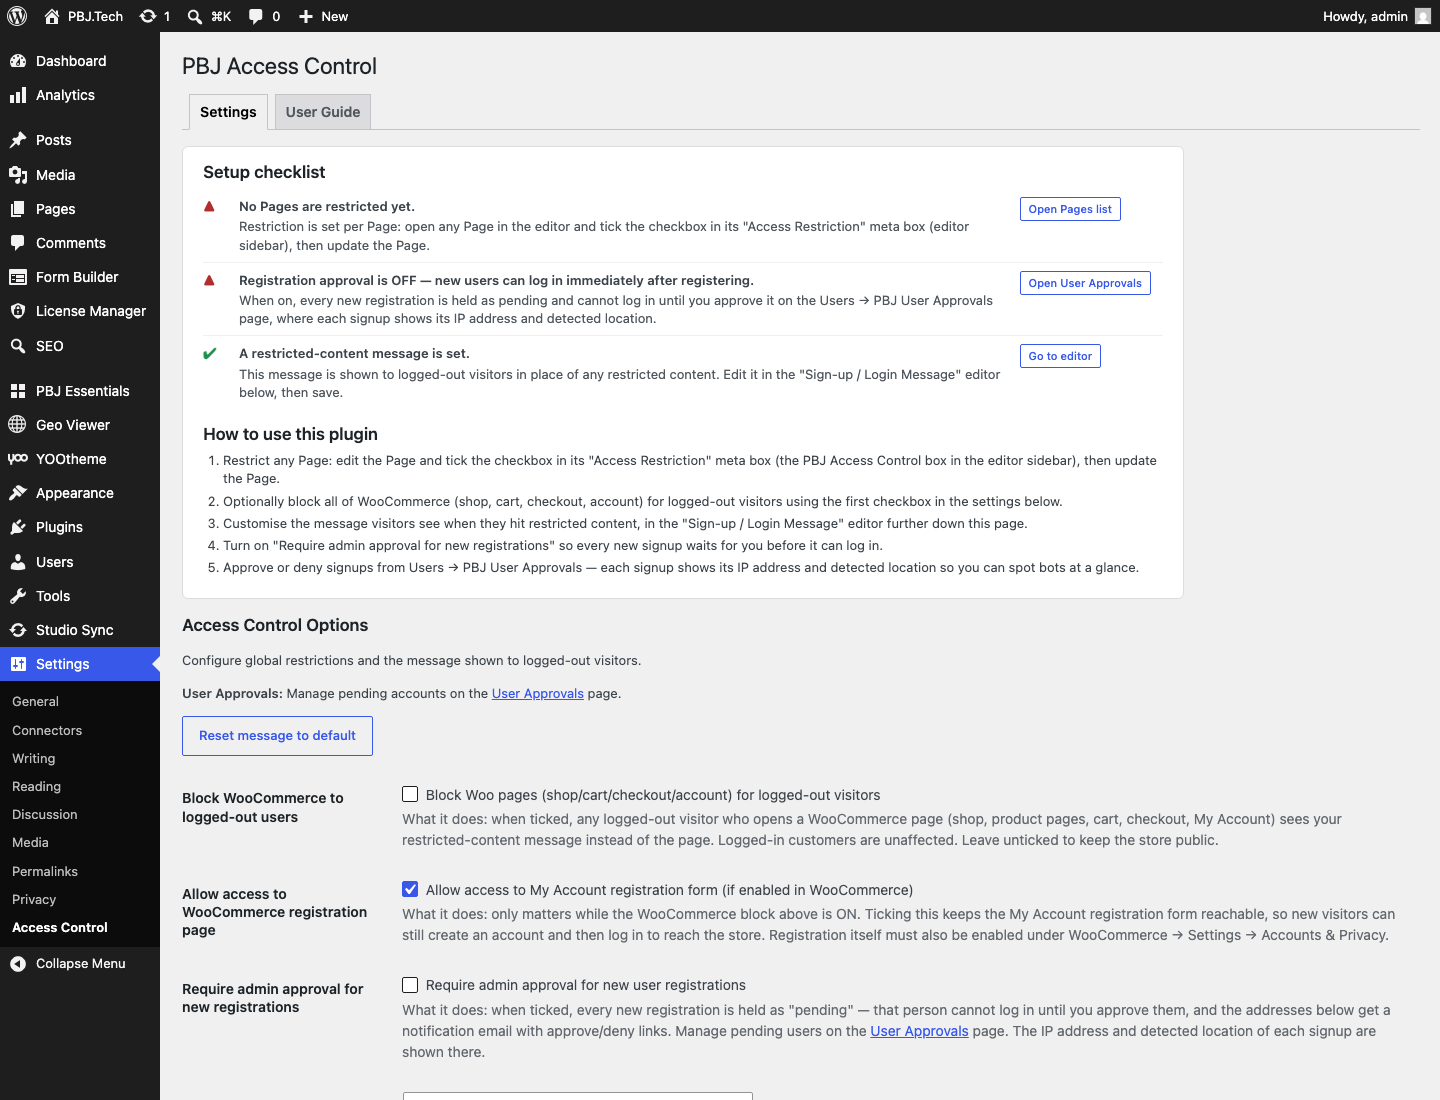1440x1100 pixels.
Task: Open the search magnifier in admin bar
Action: click(x=195, y=16)
